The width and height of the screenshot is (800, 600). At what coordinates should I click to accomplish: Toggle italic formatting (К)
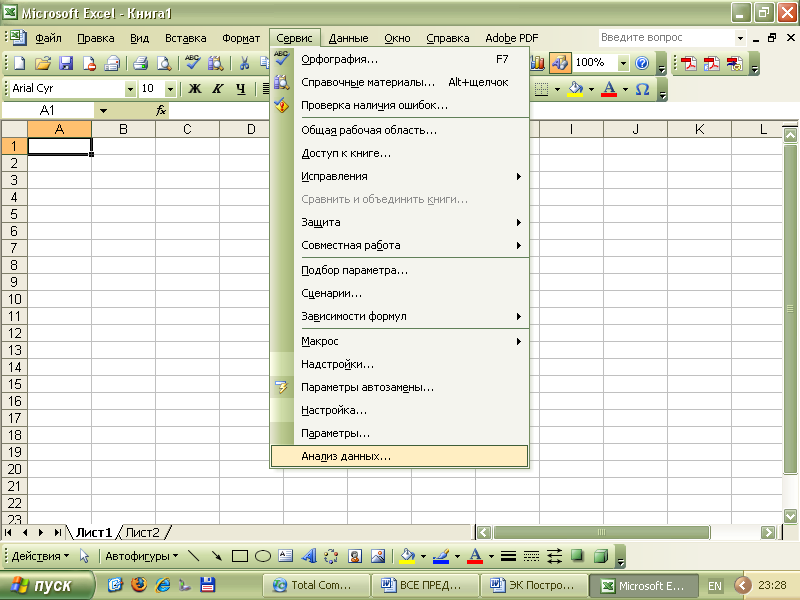tap(218, 89)
